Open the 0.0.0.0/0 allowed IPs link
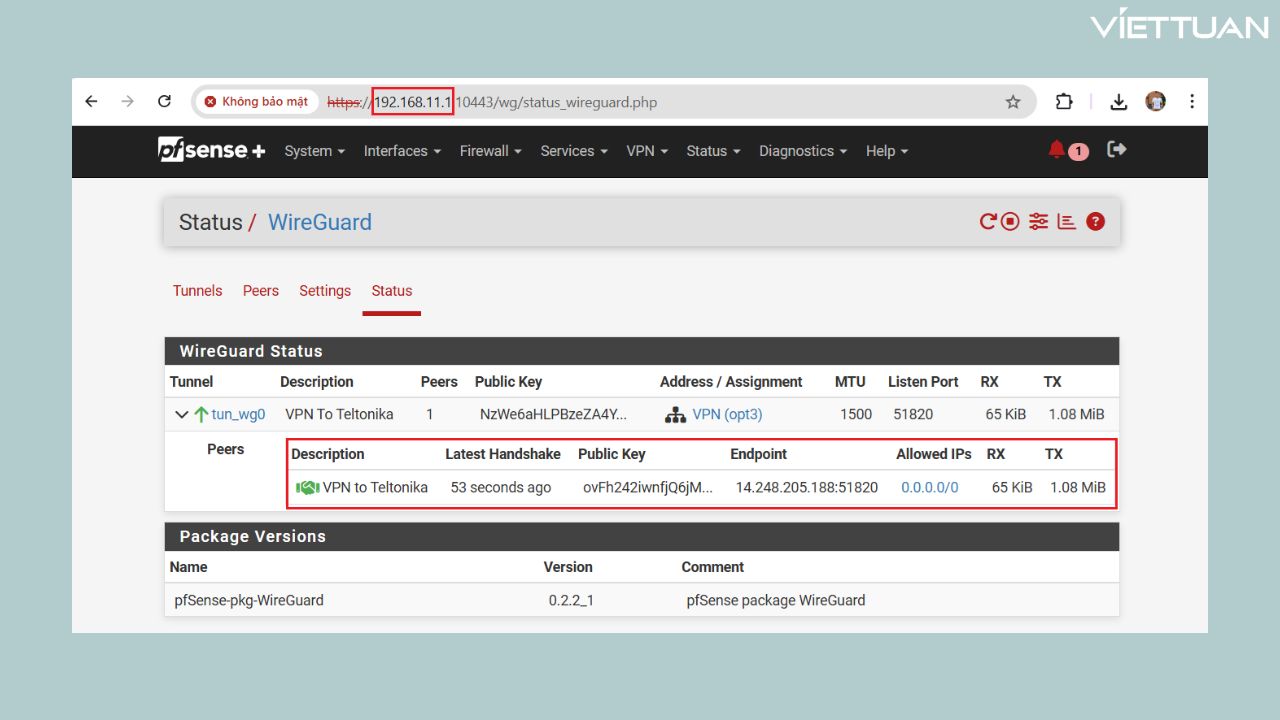The height and width of the screenshot is (720, 1280). (928, 487)
